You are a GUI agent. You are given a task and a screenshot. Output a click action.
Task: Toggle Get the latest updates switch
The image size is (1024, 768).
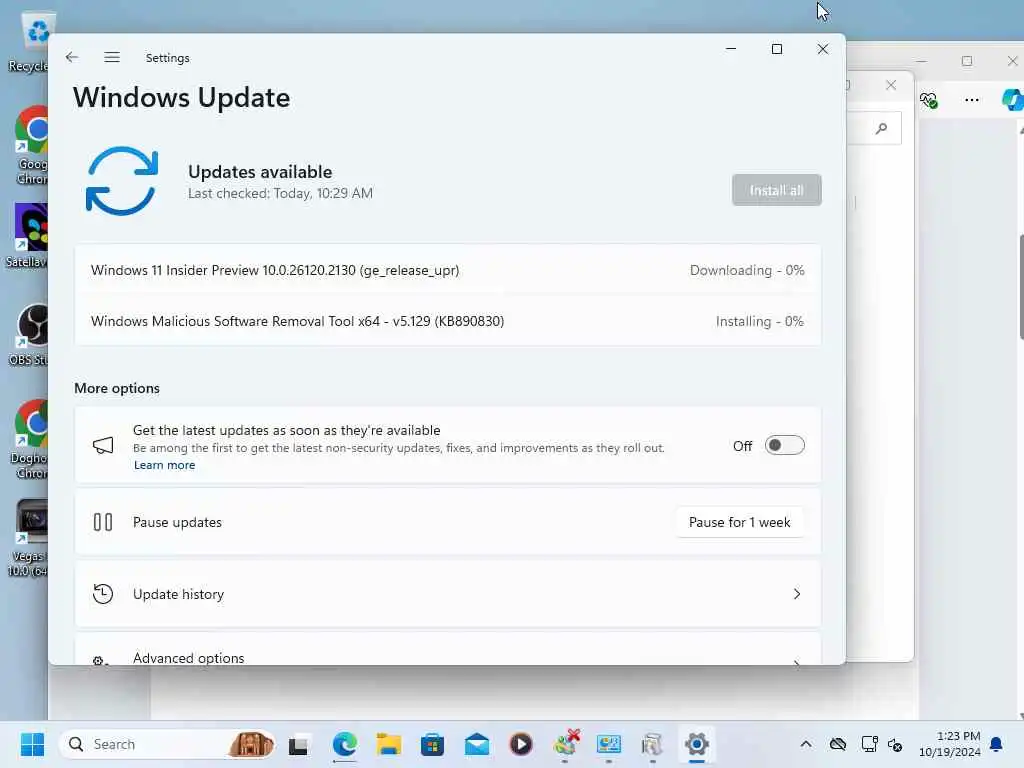[784, 445]
